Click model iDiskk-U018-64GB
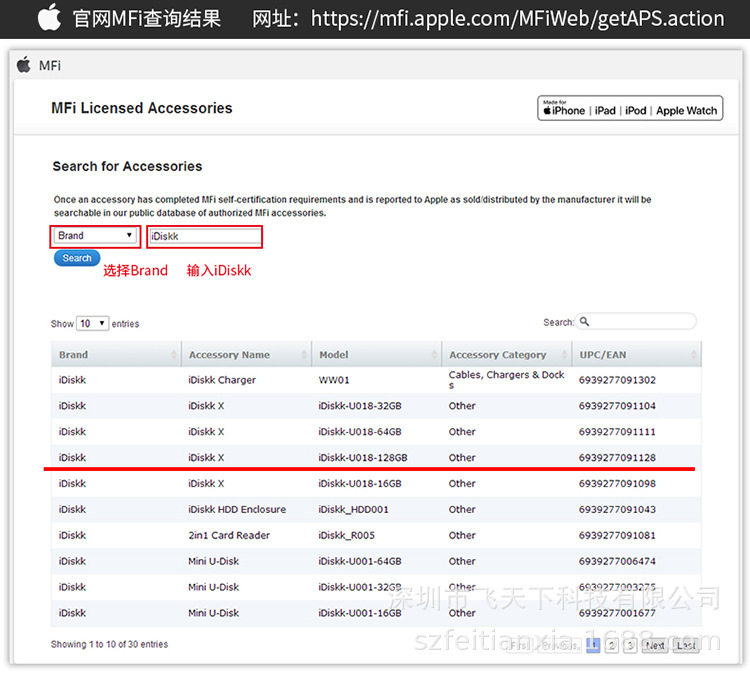 360,432
